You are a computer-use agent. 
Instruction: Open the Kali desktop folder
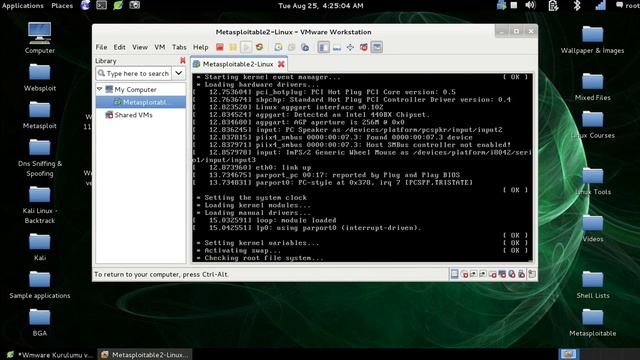coord(40,247)
